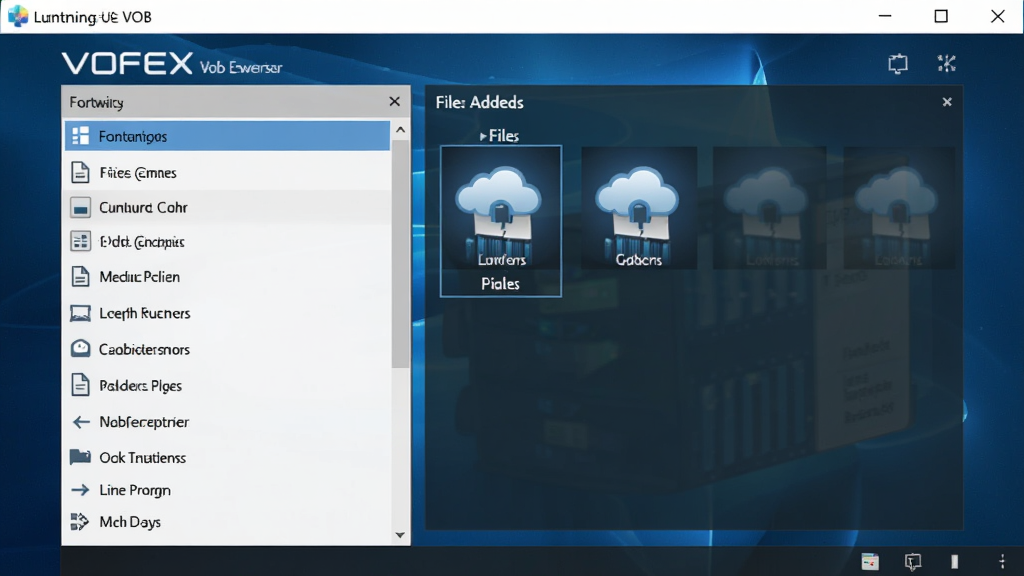The image size is (1024, 576).
Task: Select the Mch Days icon
Action: click(x=80, y=522)
